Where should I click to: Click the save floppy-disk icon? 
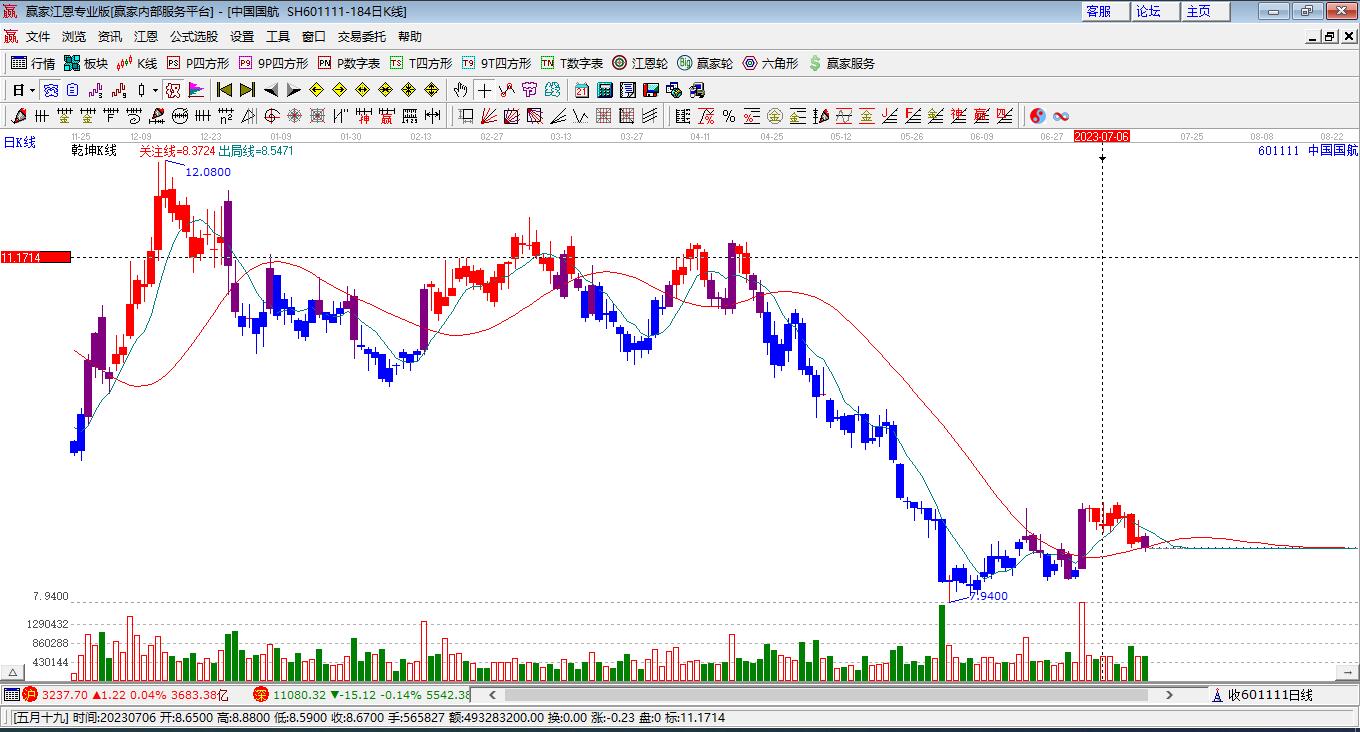pos(651,90)
